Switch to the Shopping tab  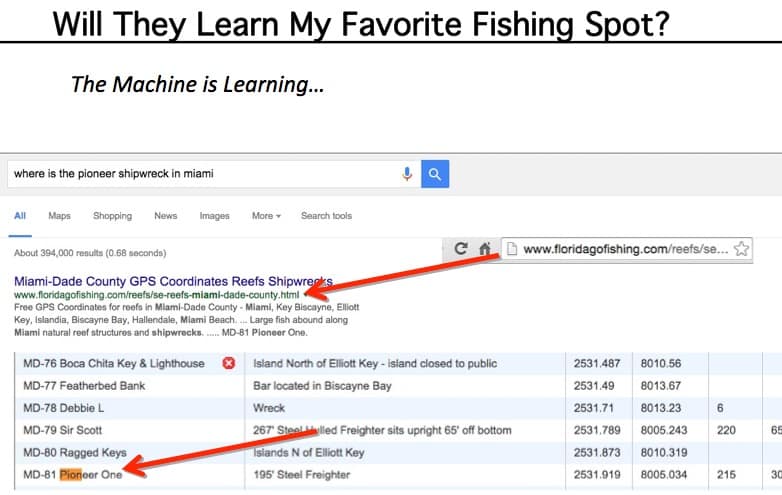pos(112,216)
